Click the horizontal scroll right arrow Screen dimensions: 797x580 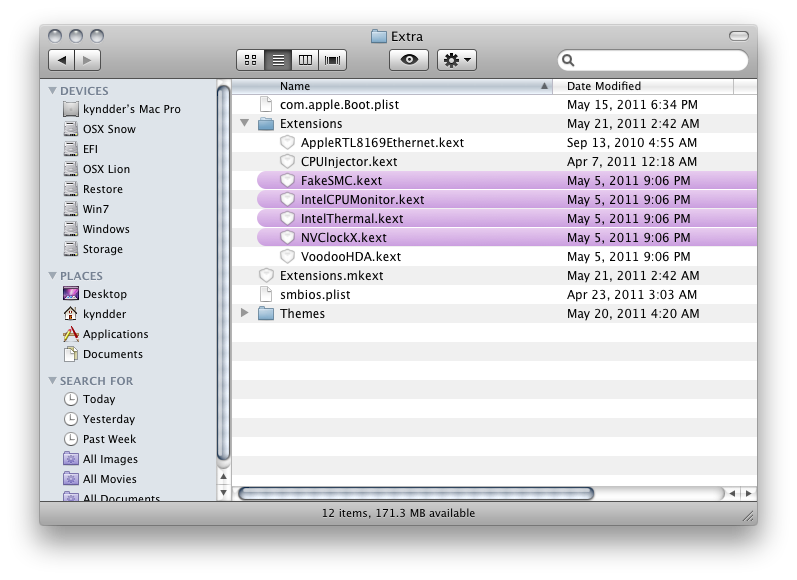click(748, 493)
